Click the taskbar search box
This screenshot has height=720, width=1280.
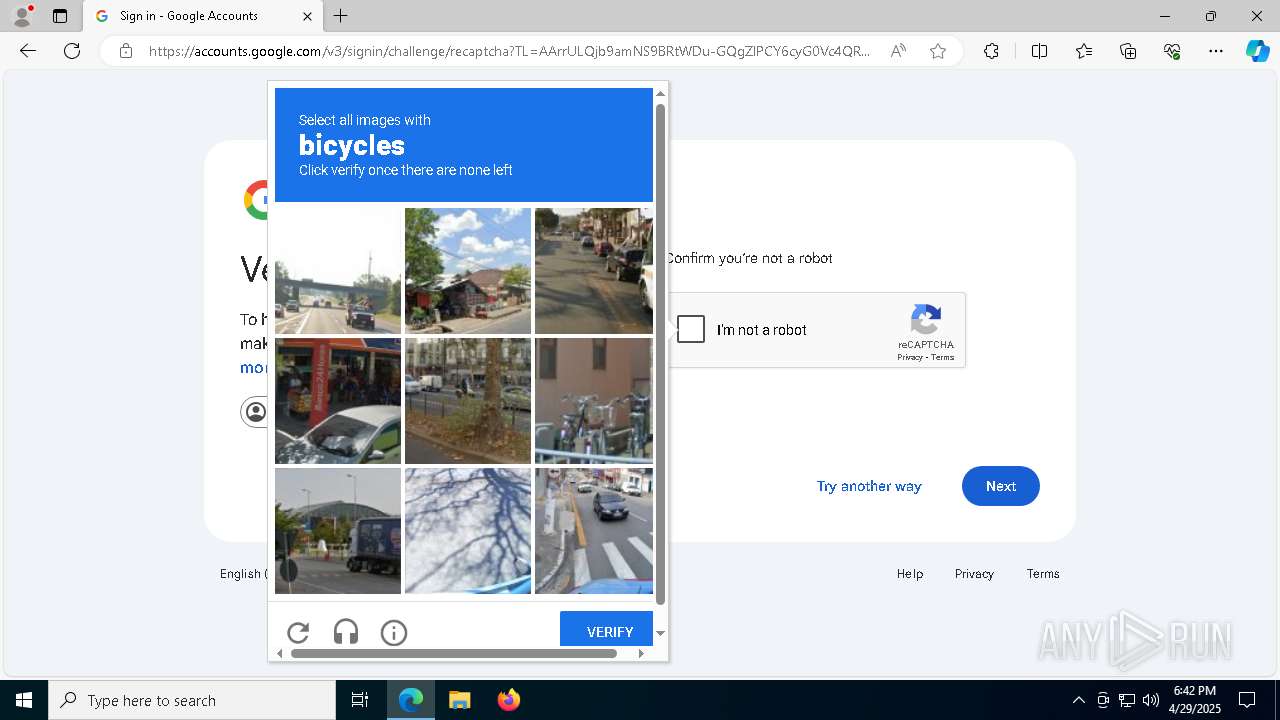[x=192, y=700]
